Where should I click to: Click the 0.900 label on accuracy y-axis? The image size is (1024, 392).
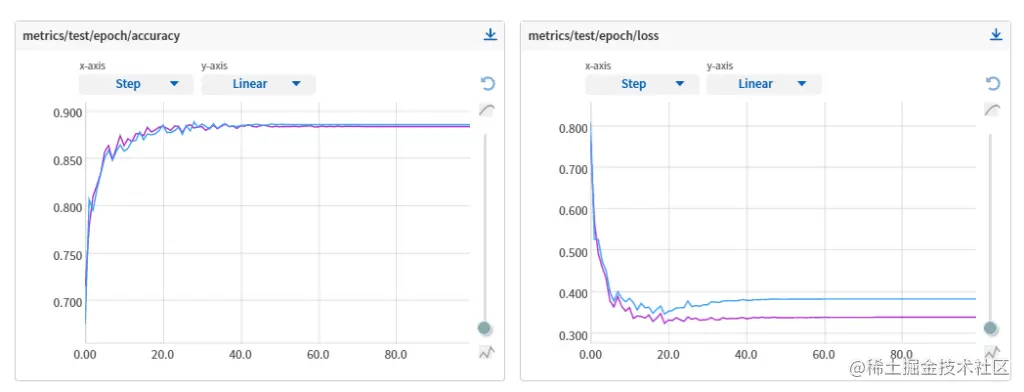67,112
